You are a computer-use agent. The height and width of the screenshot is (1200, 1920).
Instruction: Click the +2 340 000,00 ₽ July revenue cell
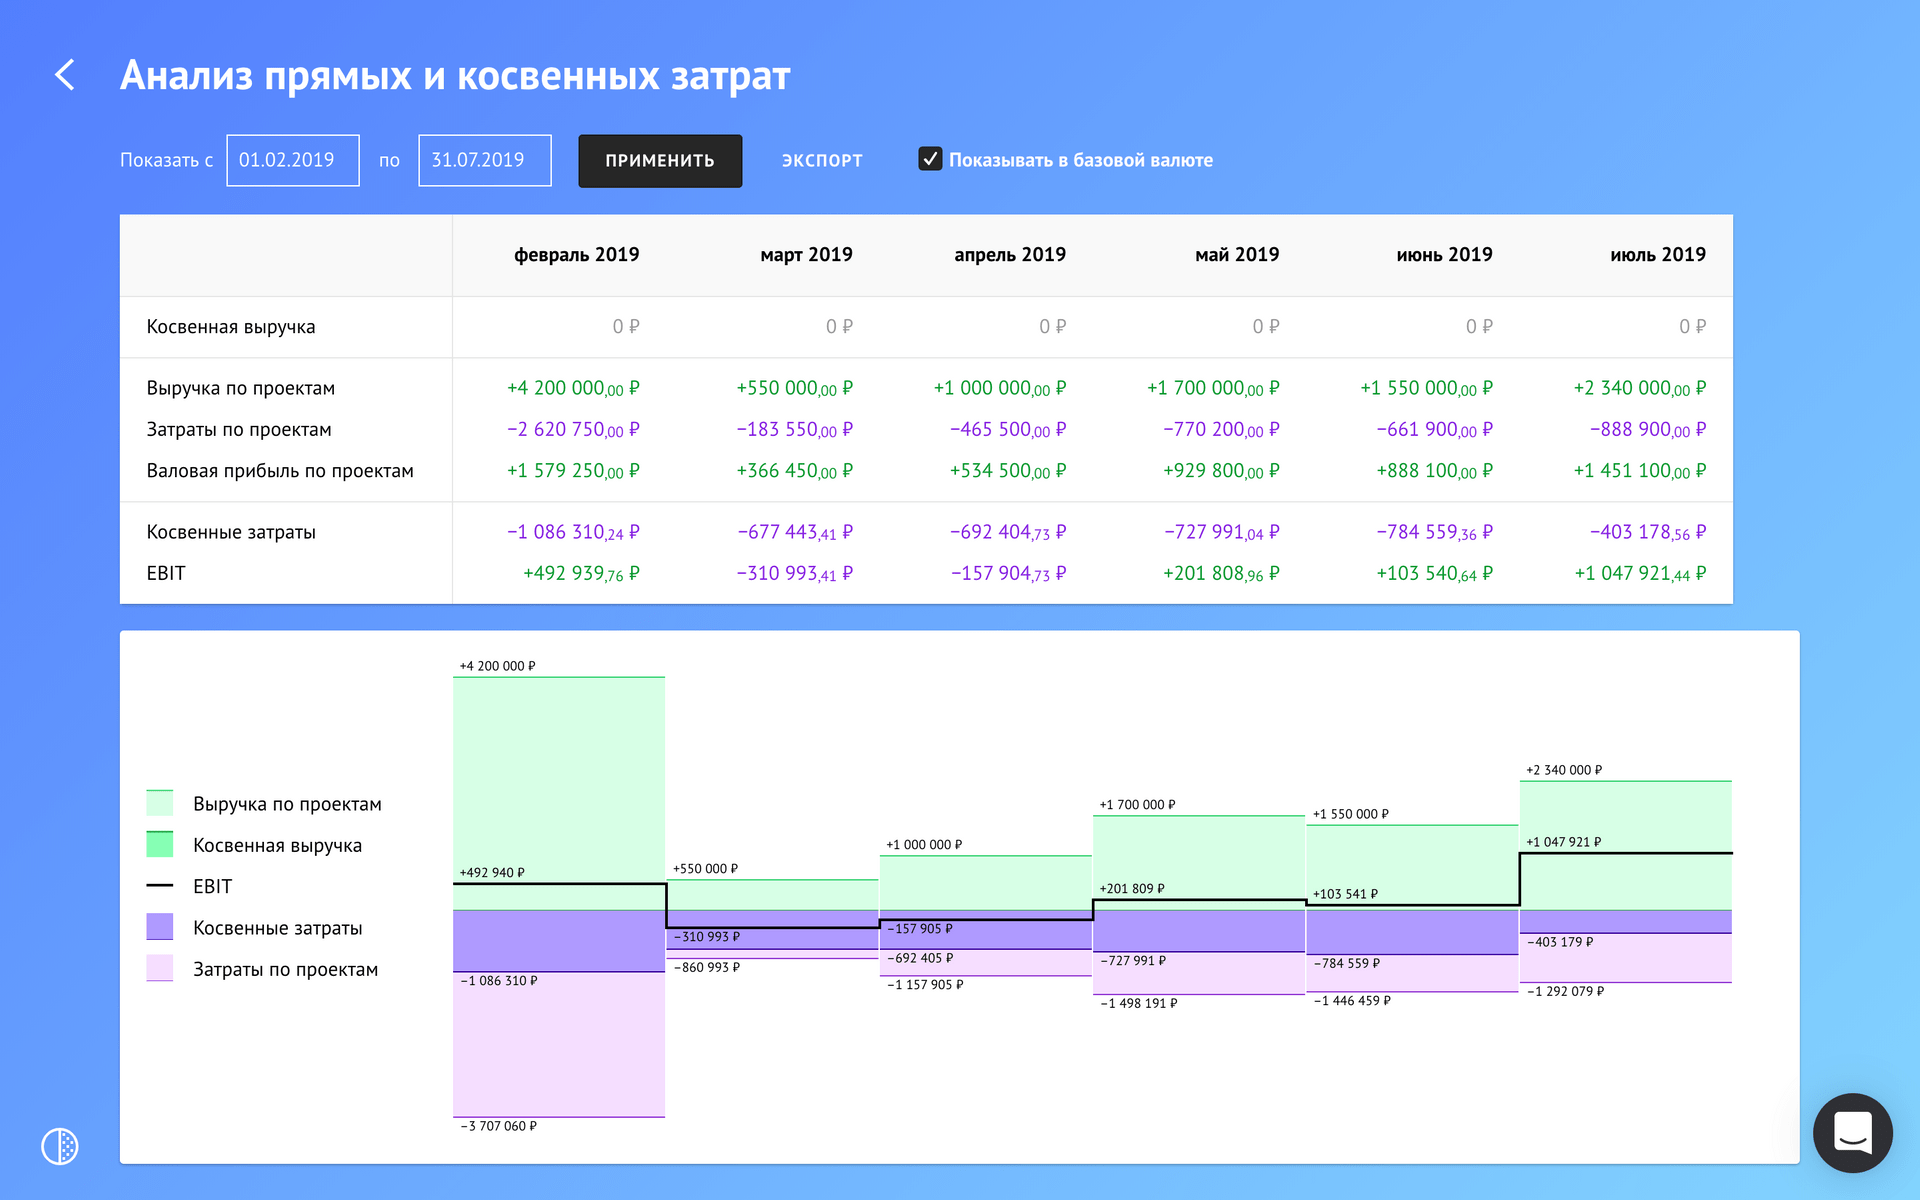point(1640,388)
